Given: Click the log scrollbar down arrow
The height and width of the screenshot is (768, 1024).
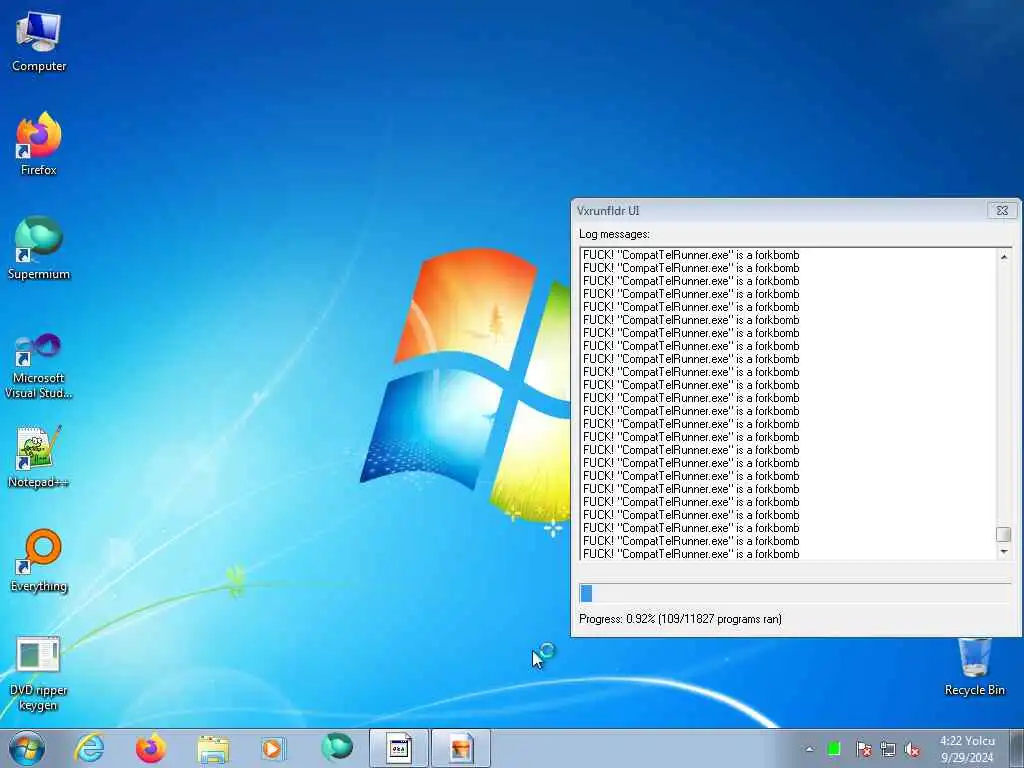Looking at the screenshot, I should pos(1004,552).
